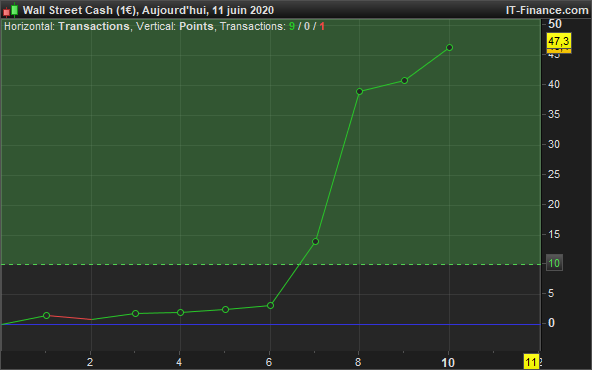Click the x-axis label 10

pyautogui.click(x=448, y=363)
